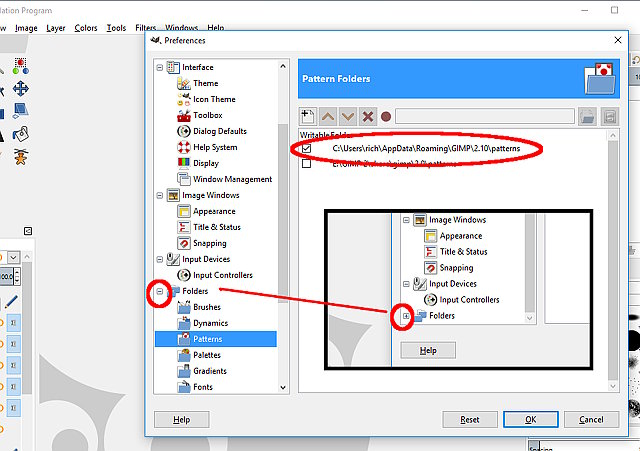Collapse the Interface tree section
The height and width of the screenshot is (451, 640).
[160, 67]
